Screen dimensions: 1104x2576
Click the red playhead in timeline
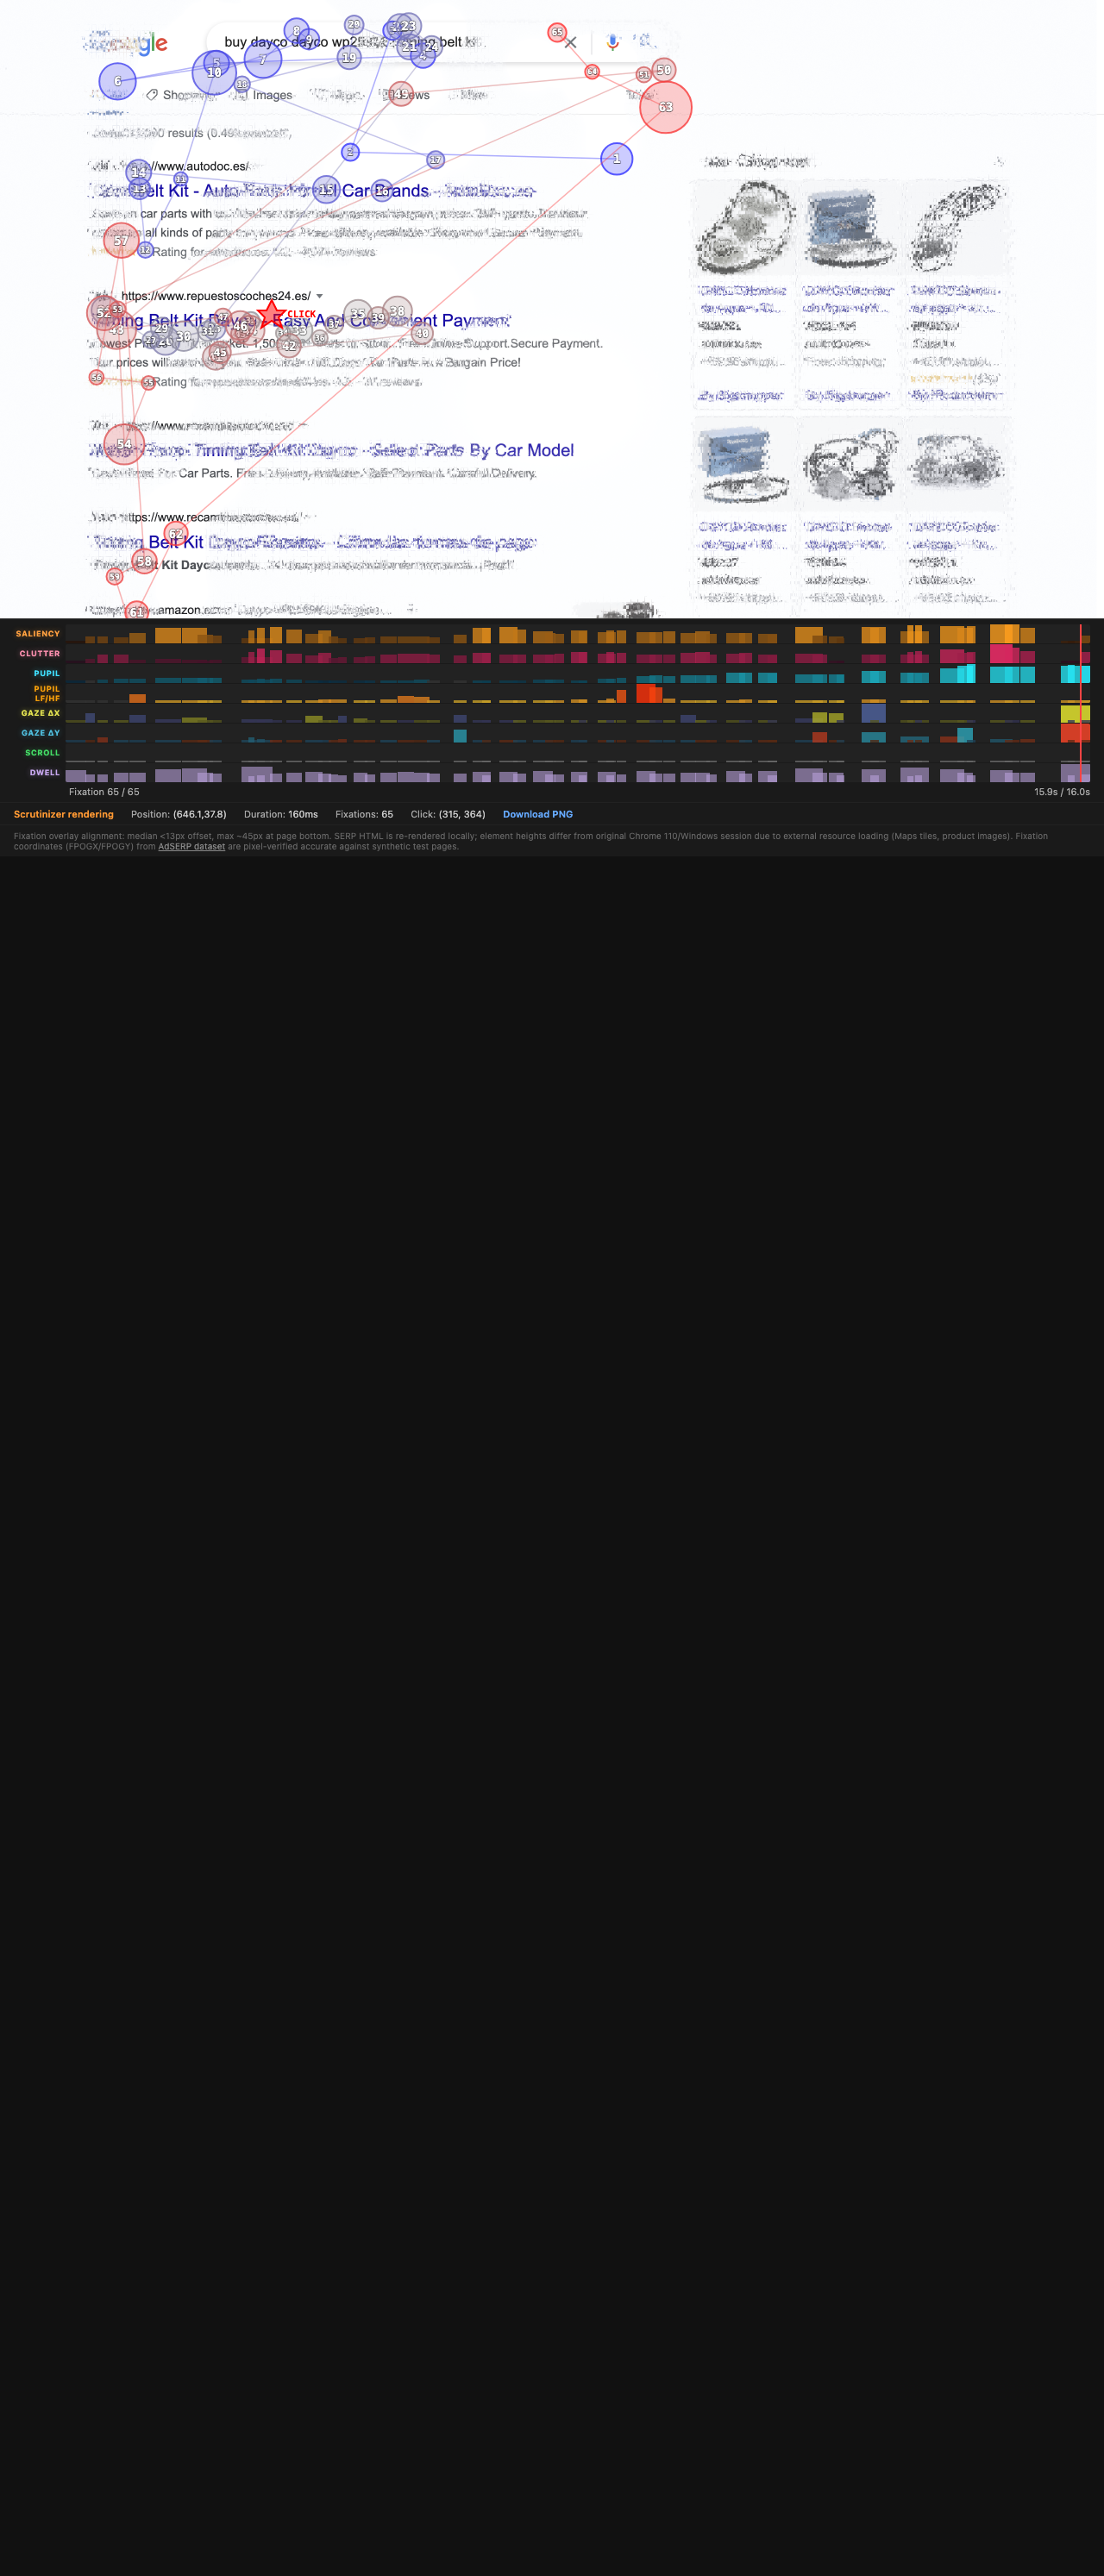(x=1080, y=700)
